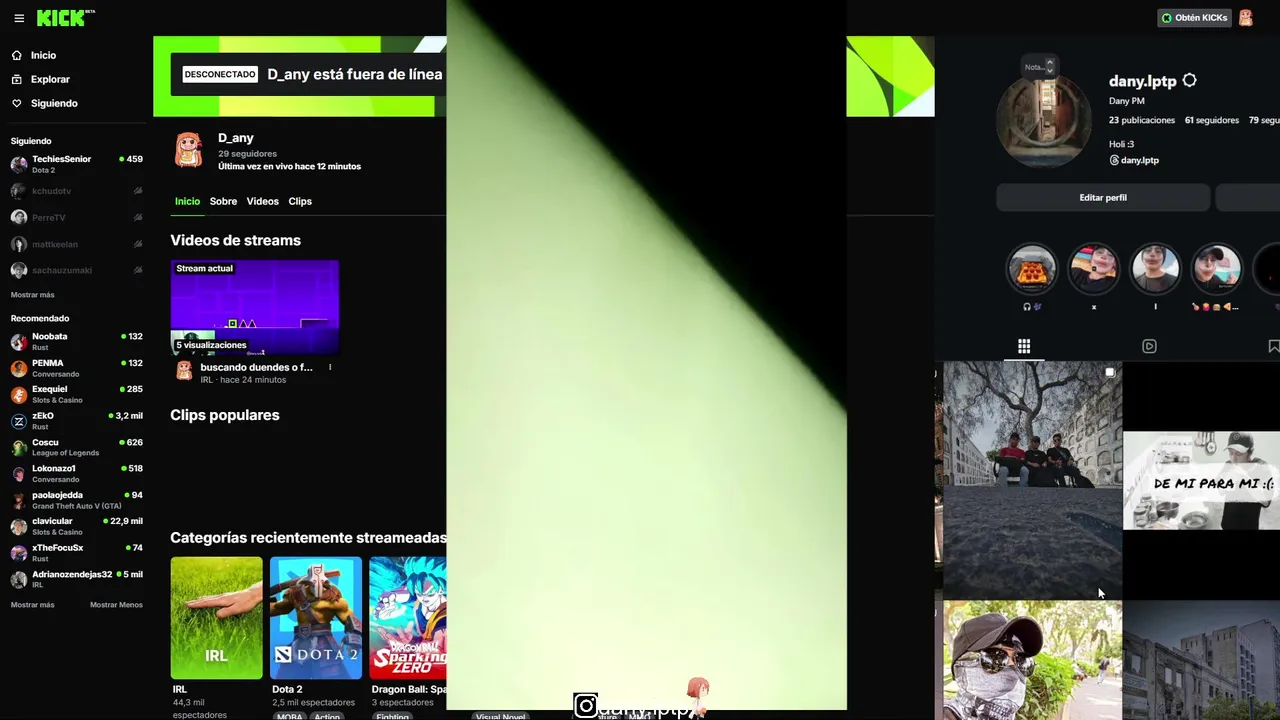This screenshot has width=1280, height=720.
Task: Click Editar perfil on Instagram
Action: click(x=1103, y=198)
